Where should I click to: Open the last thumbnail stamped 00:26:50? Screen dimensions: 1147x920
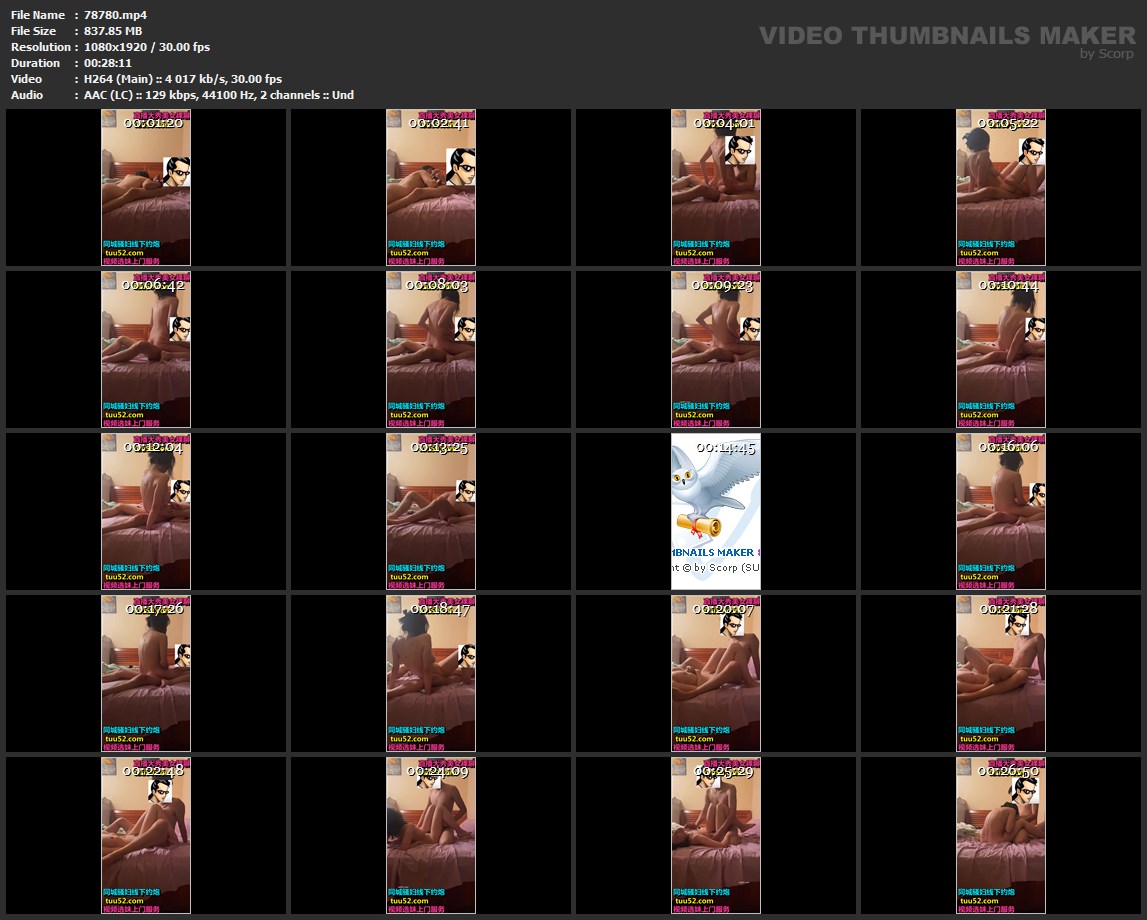click(x=1000, y=835)
